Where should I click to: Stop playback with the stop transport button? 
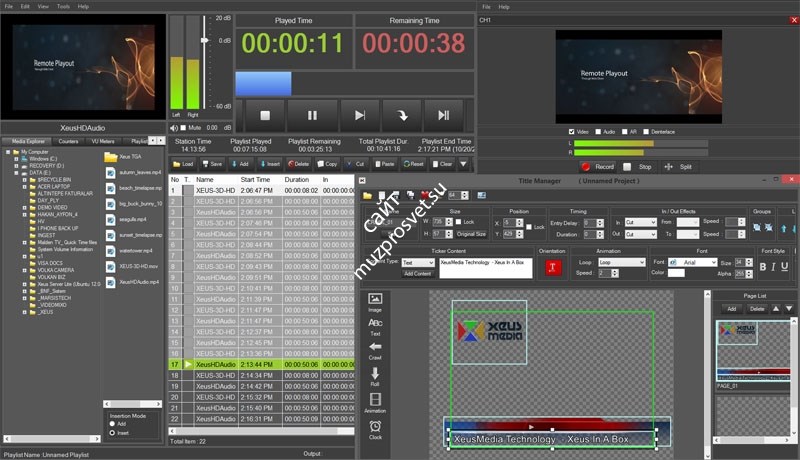[265, 116]
